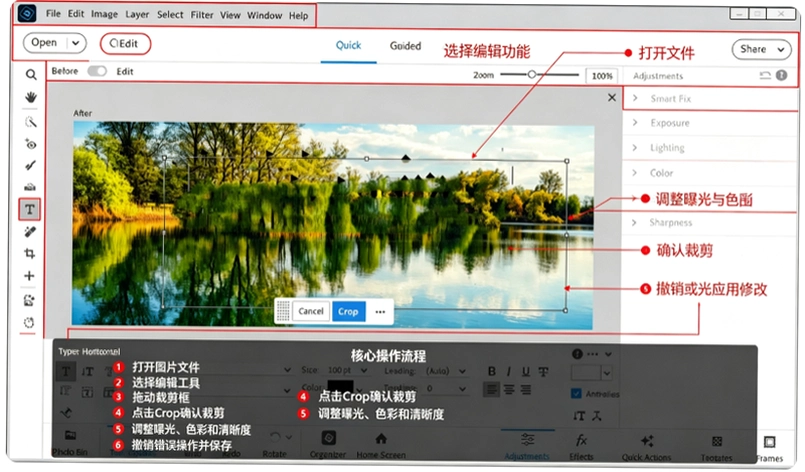Open the Organizer
This screenshot has width=805, height=472.
point(328,445)
